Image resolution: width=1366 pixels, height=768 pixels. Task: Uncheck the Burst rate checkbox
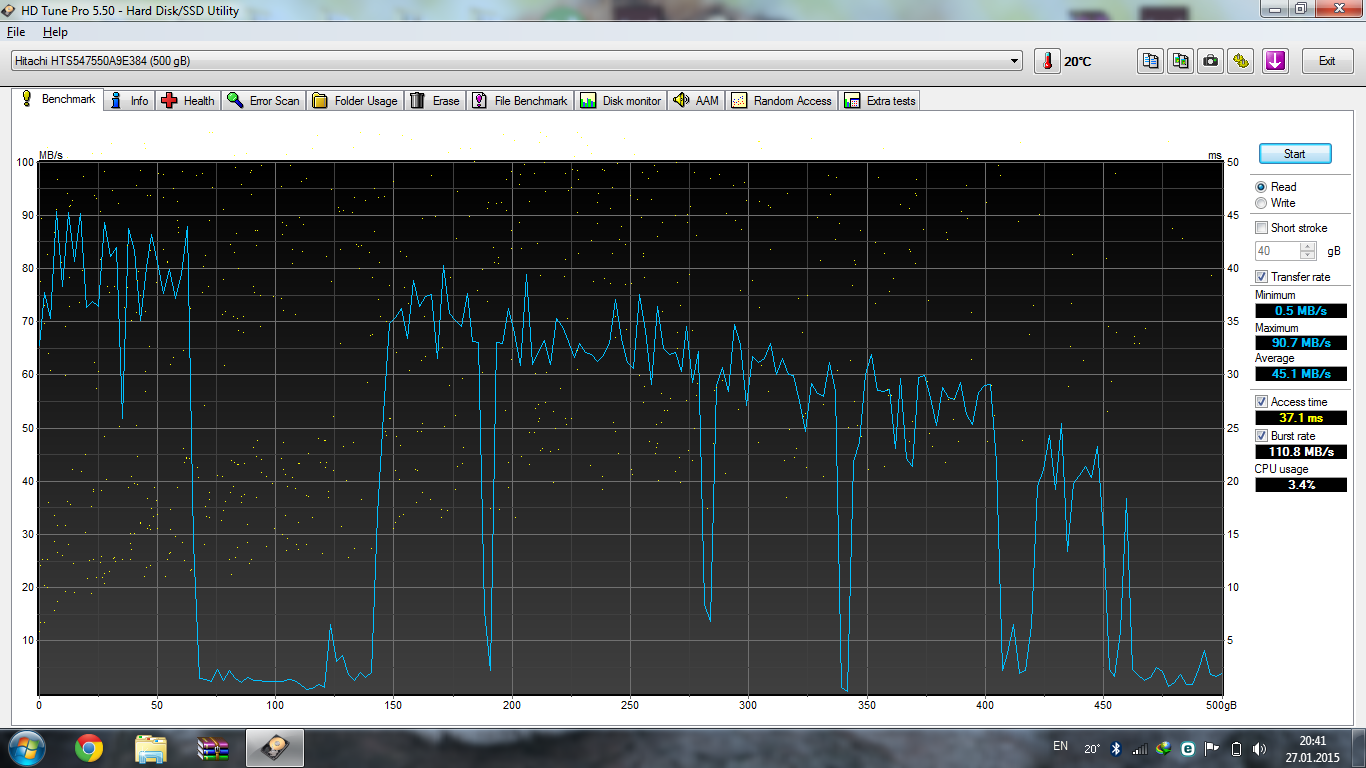1262,436
